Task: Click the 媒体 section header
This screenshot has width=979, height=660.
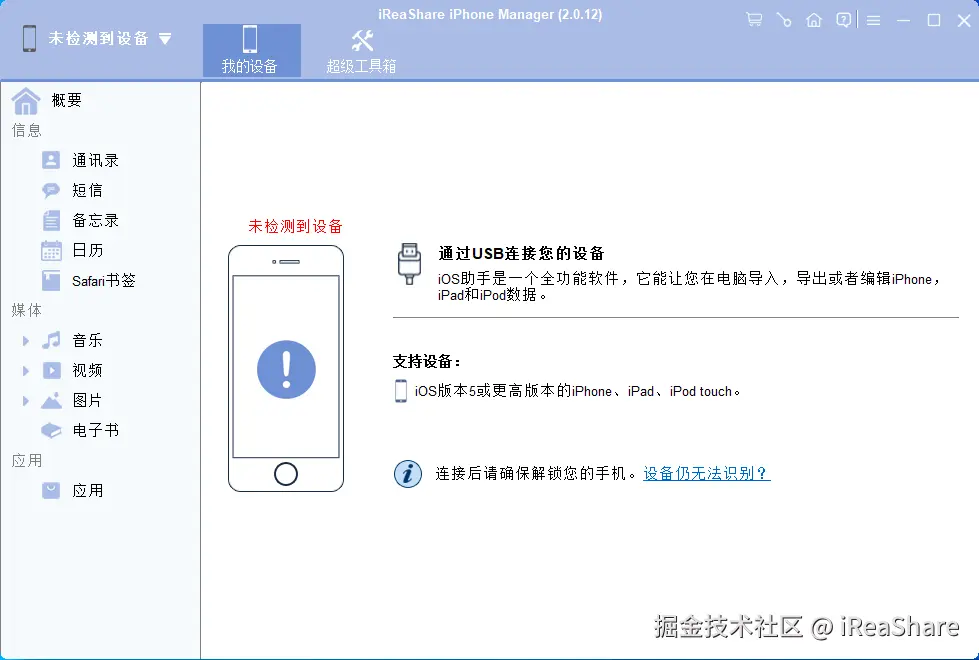Action: [x=27, y=310]
